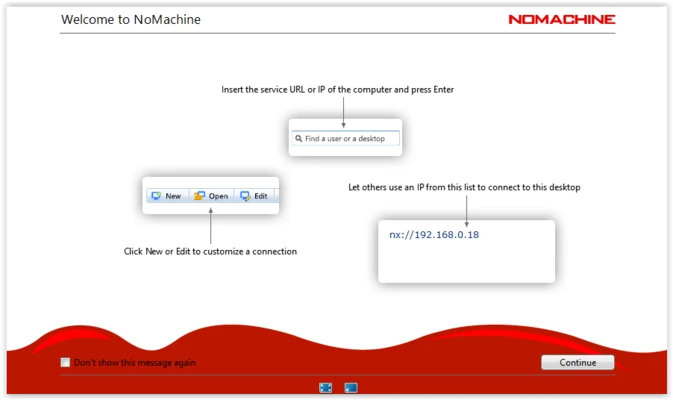Click "Find a user or a desktop" search illustration
Viewport: 673px width, 400px height.
(346, 138)
